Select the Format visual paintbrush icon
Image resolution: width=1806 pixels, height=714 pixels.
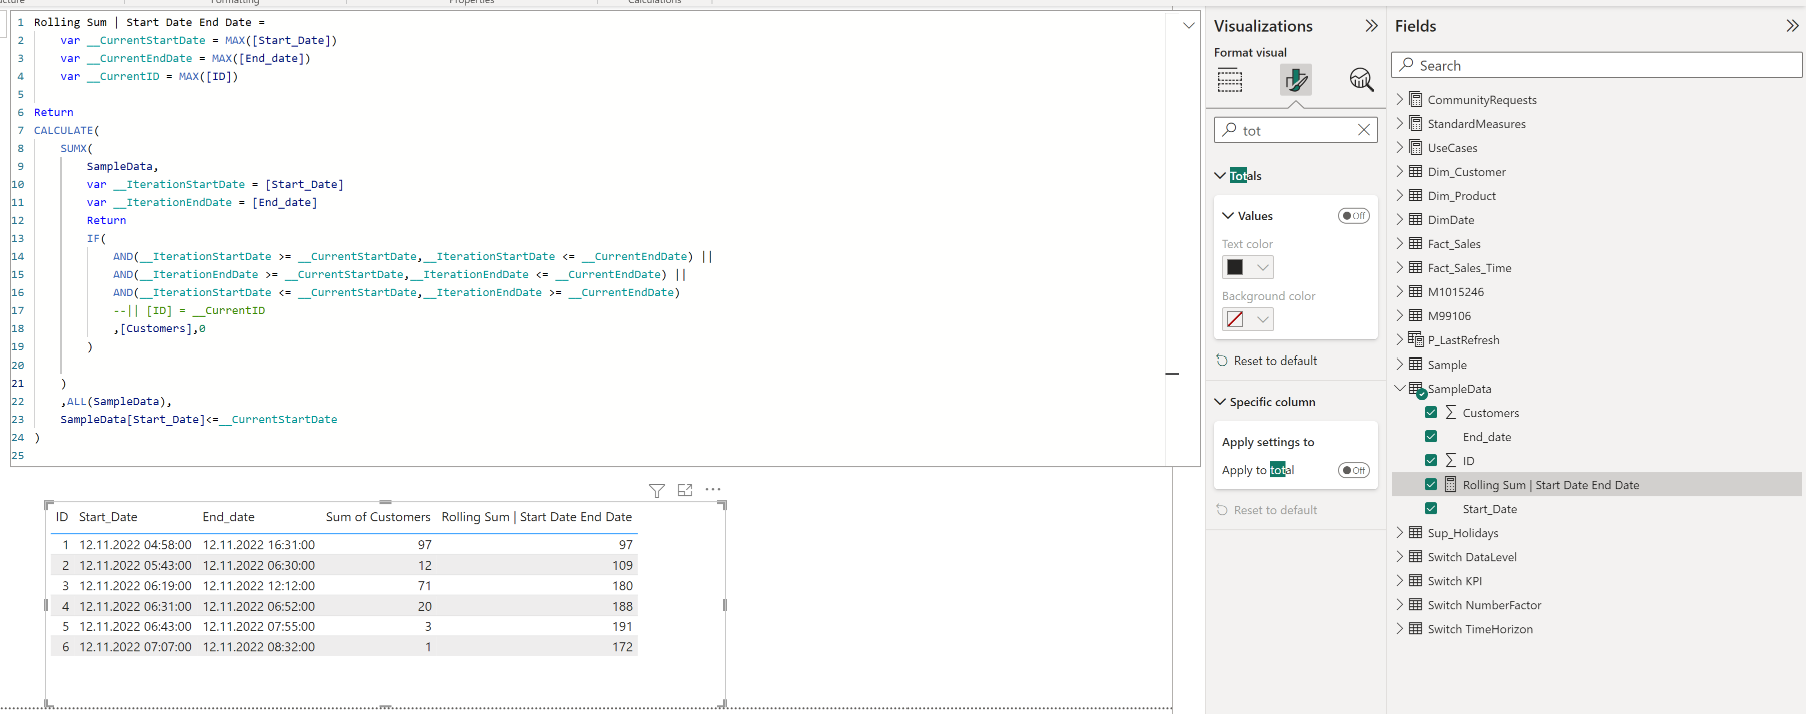coord(1296,80)
